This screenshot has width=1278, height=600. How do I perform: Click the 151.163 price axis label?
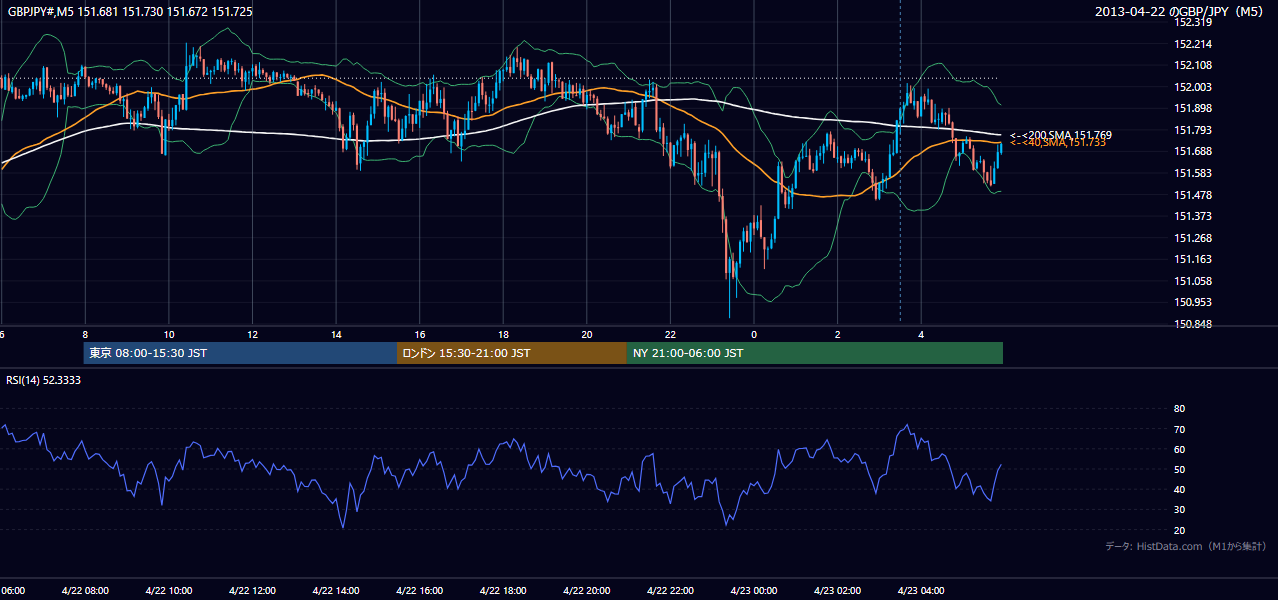tap(1193, 259)
